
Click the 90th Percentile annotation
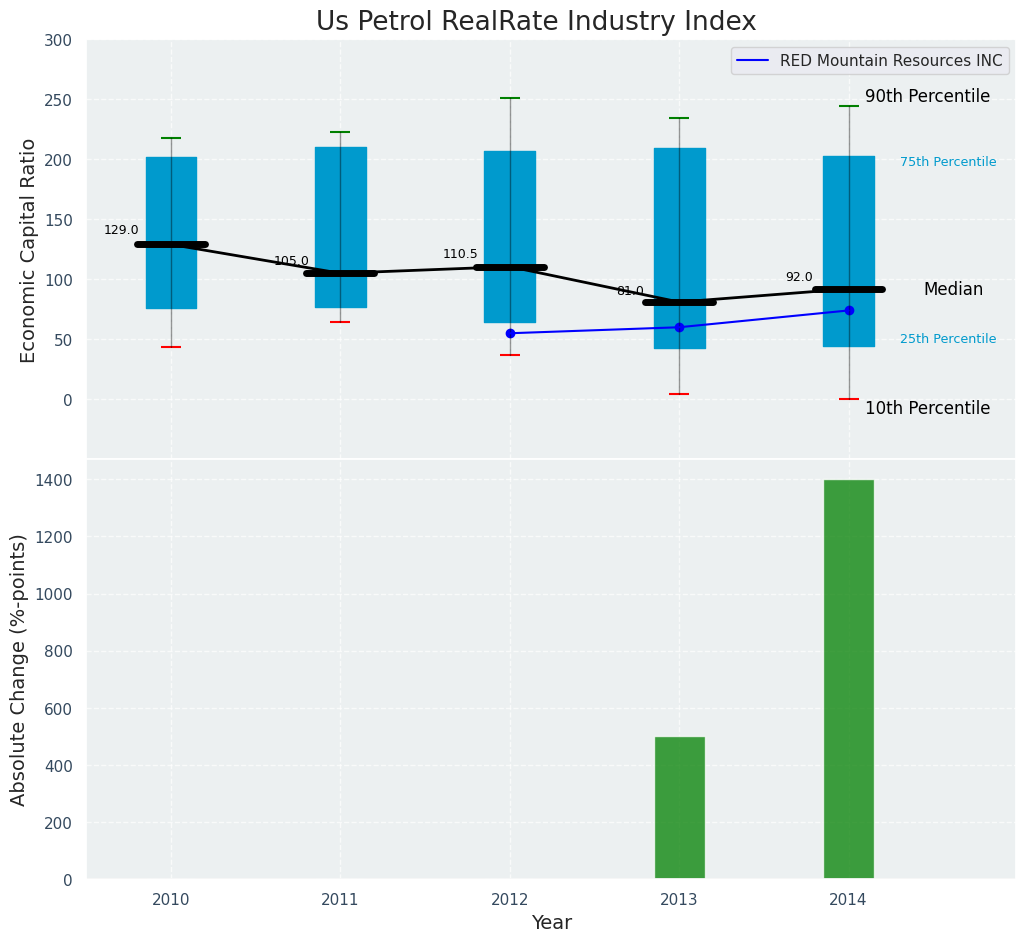point(927,97)
